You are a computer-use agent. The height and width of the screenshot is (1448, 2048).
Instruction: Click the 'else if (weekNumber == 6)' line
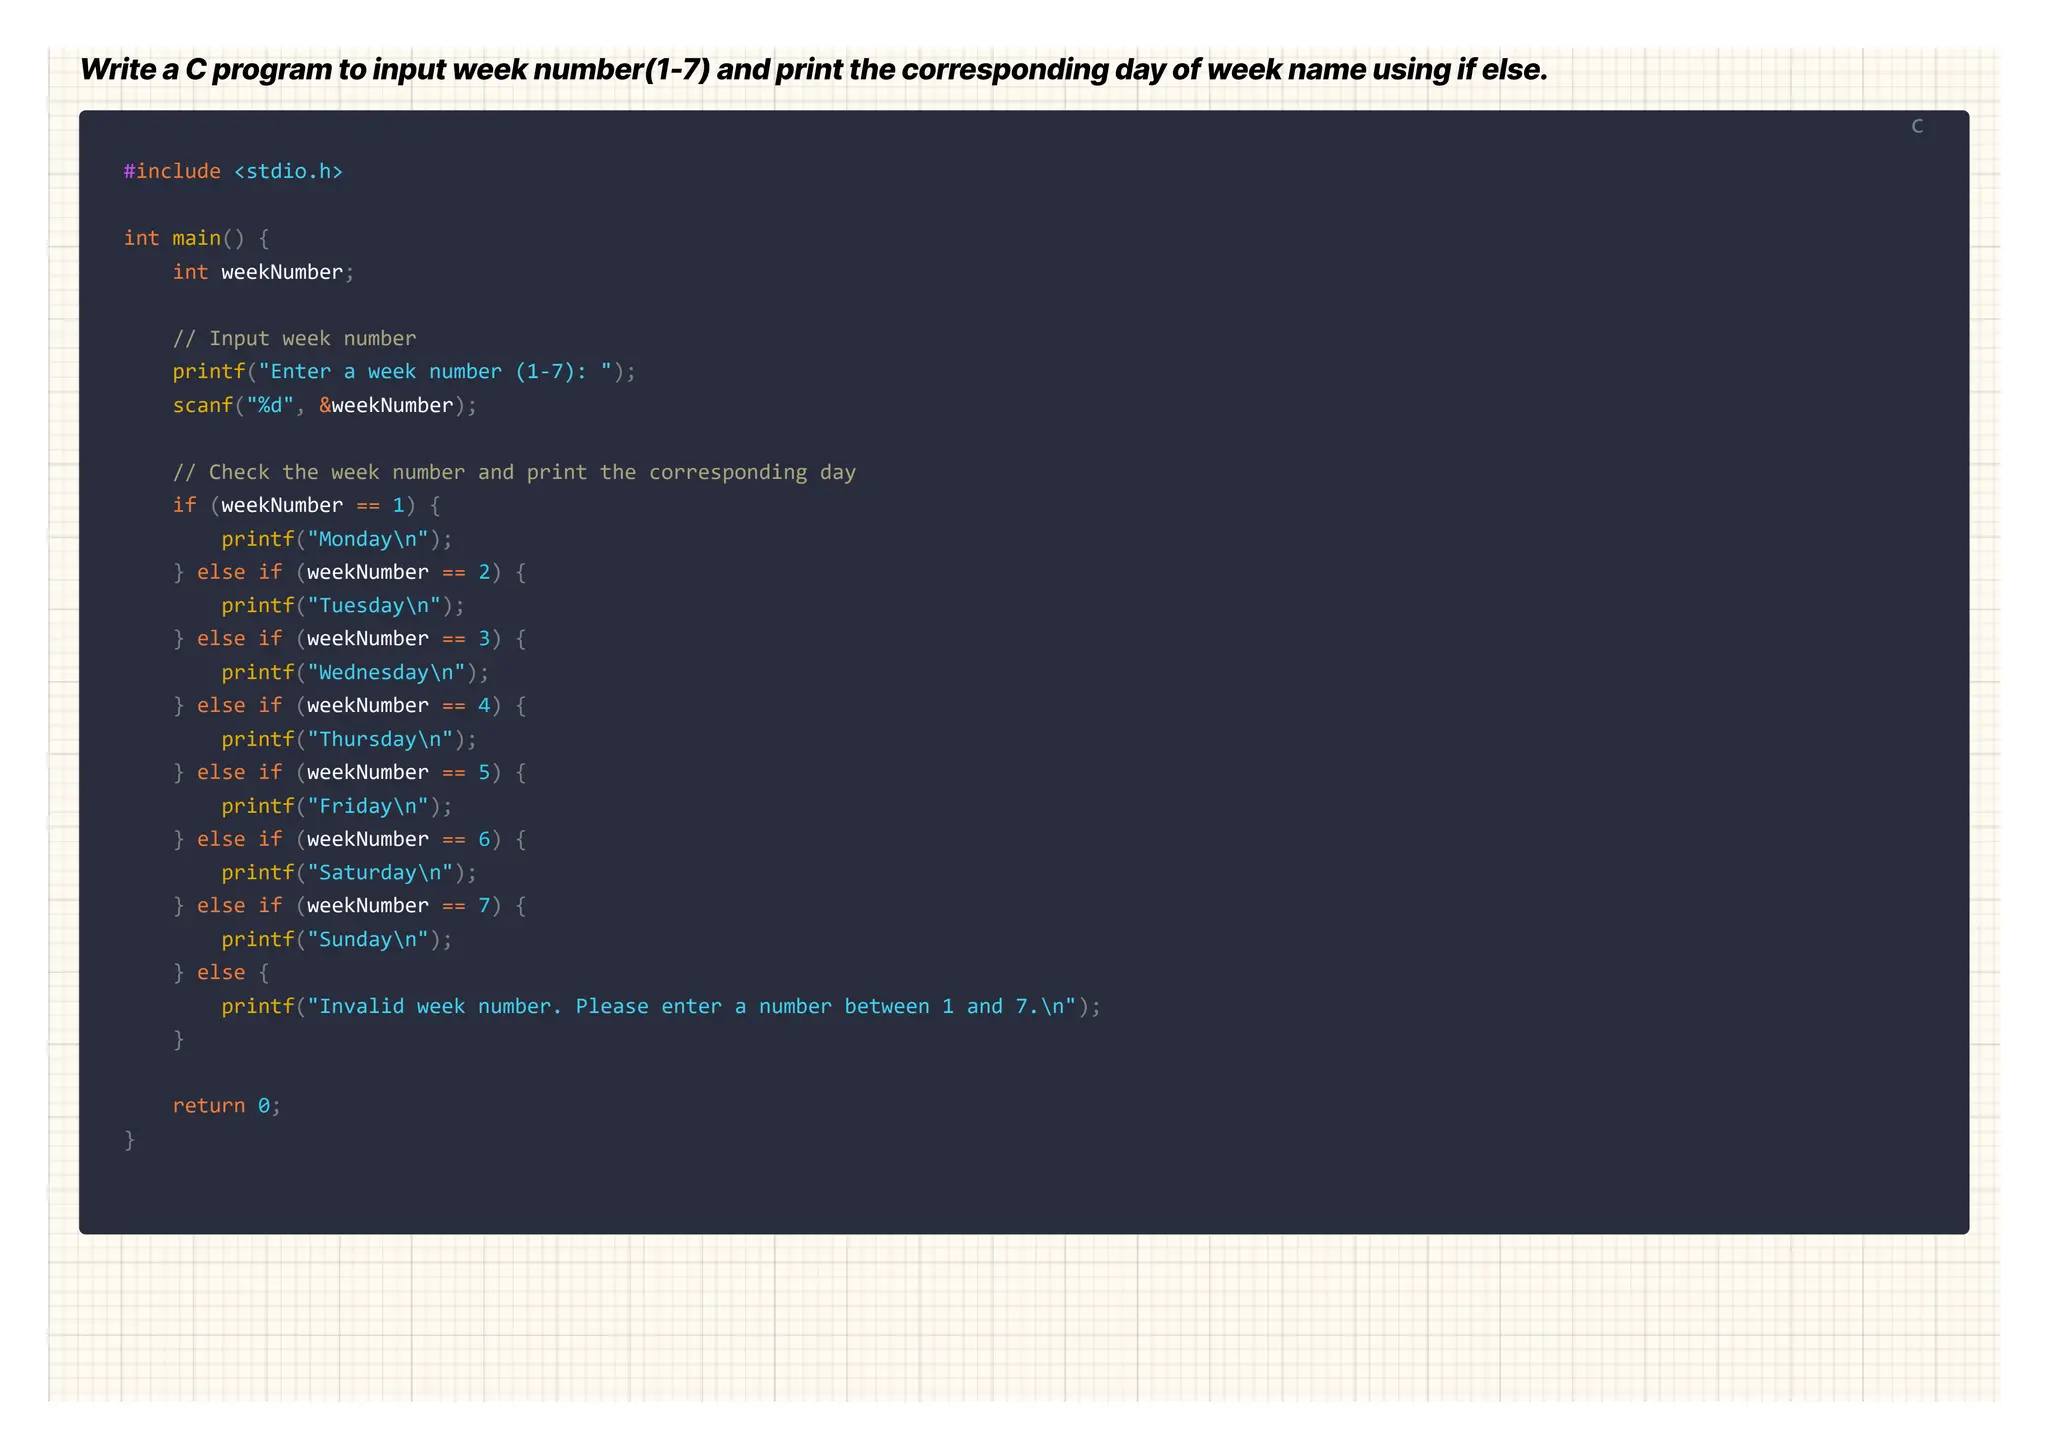click(350, 839)
